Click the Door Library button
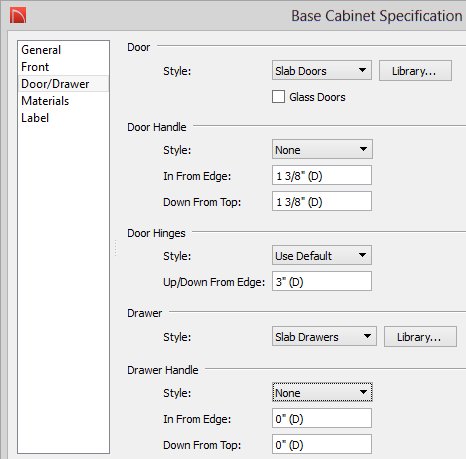This screenshot has height=459, width=466. pos(415,71)
